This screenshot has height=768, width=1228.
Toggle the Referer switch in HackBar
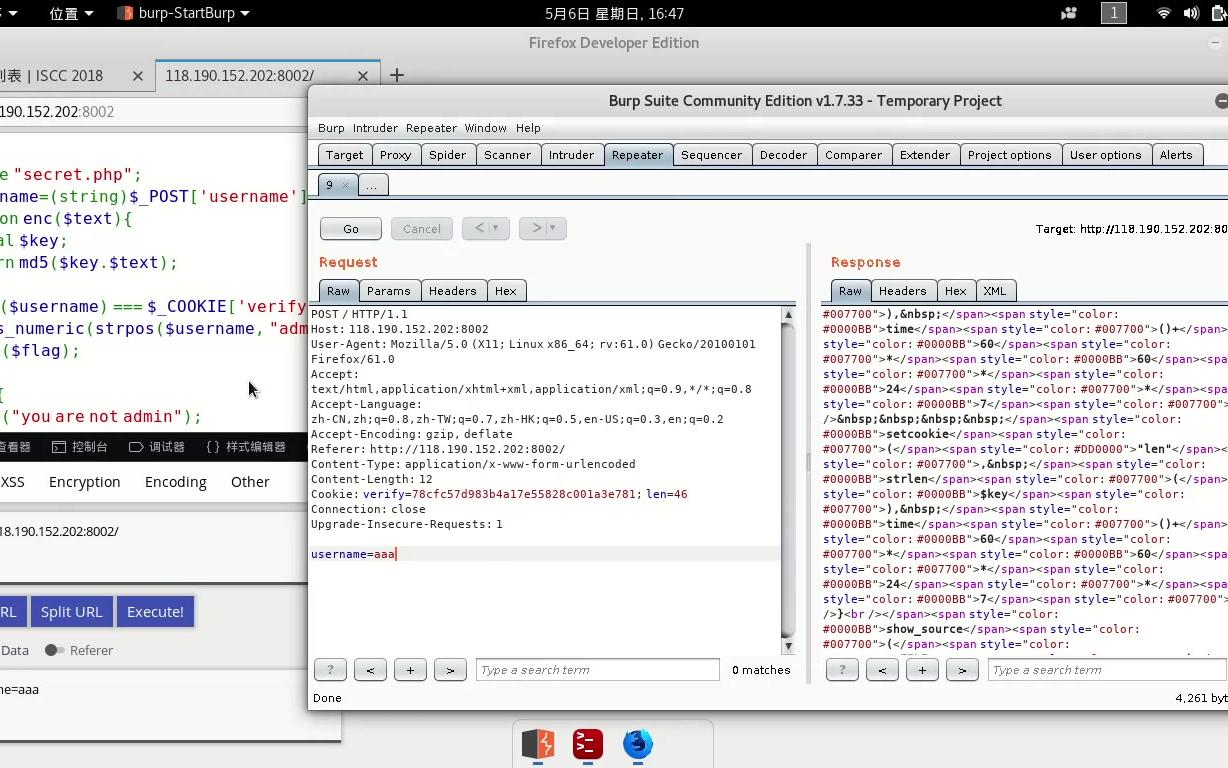55,650
